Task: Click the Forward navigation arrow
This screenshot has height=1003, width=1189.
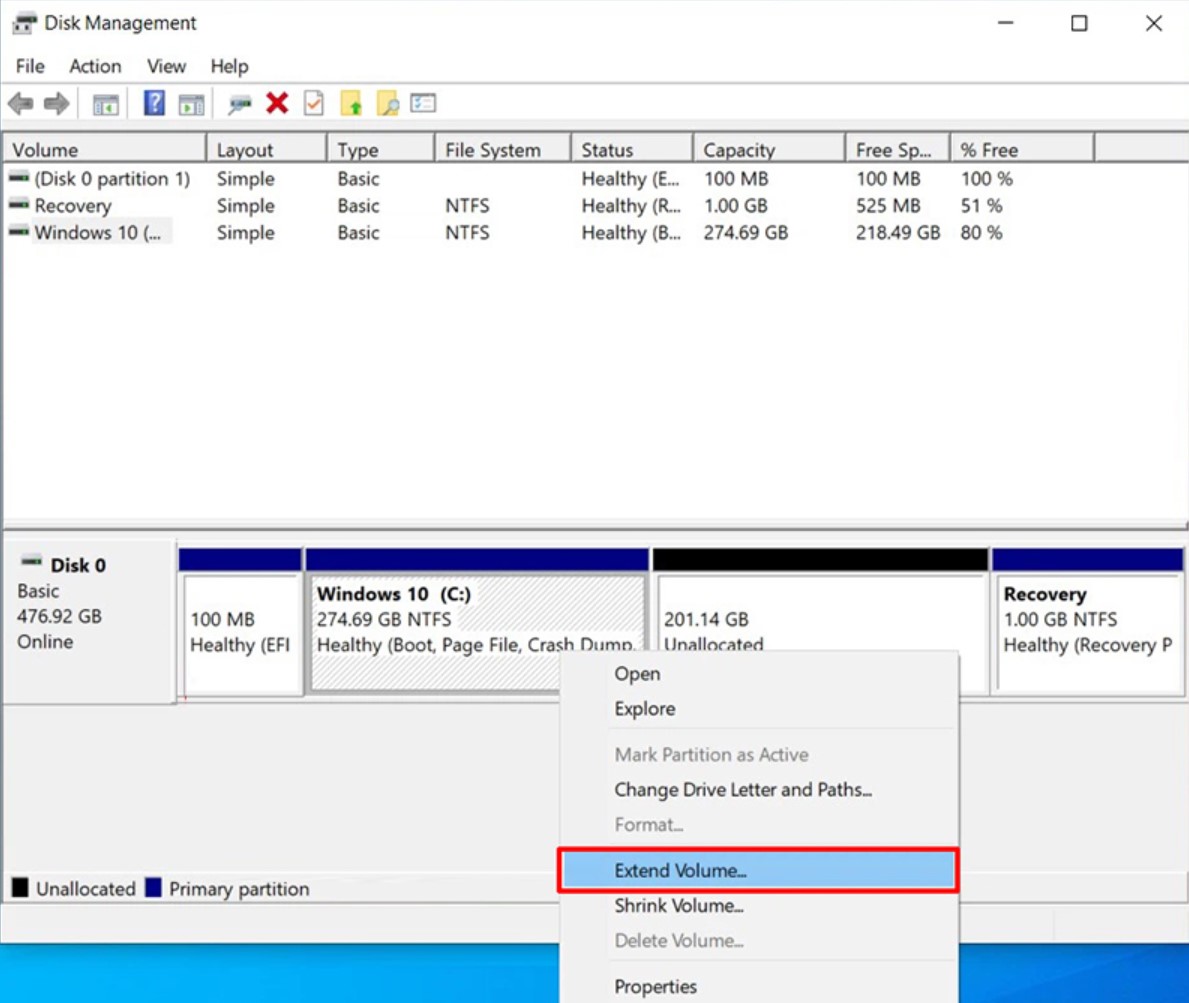Action: click(x=55, y=103)
